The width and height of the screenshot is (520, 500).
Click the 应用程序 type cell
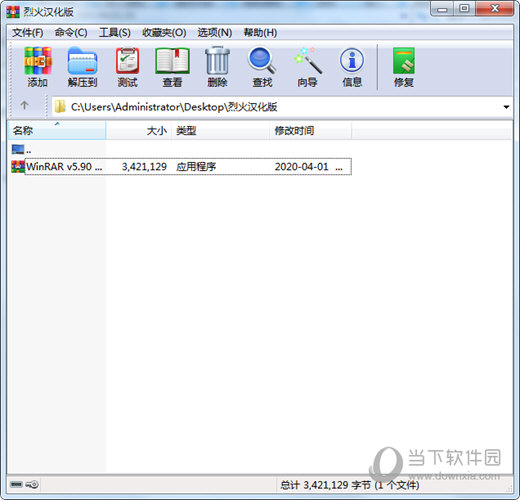(x=196, y=166)
